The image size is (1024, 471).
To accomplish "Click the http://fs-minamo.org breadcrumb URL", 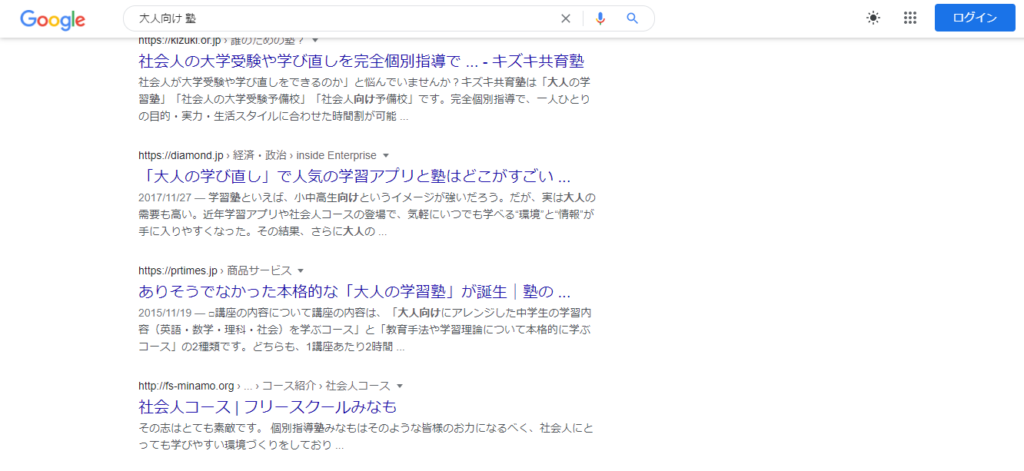I will 186,385.
